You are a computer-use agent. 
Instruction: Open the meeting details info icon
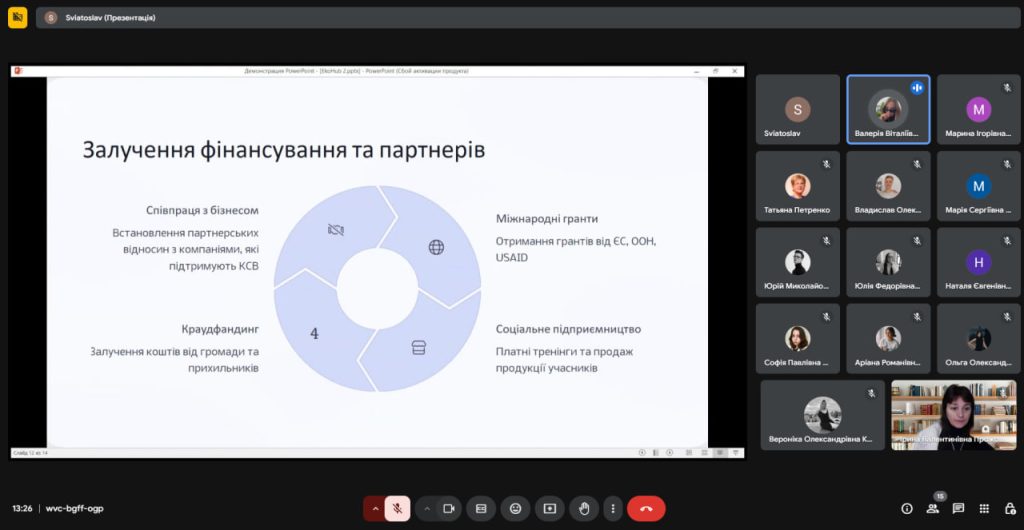point(907,508)
